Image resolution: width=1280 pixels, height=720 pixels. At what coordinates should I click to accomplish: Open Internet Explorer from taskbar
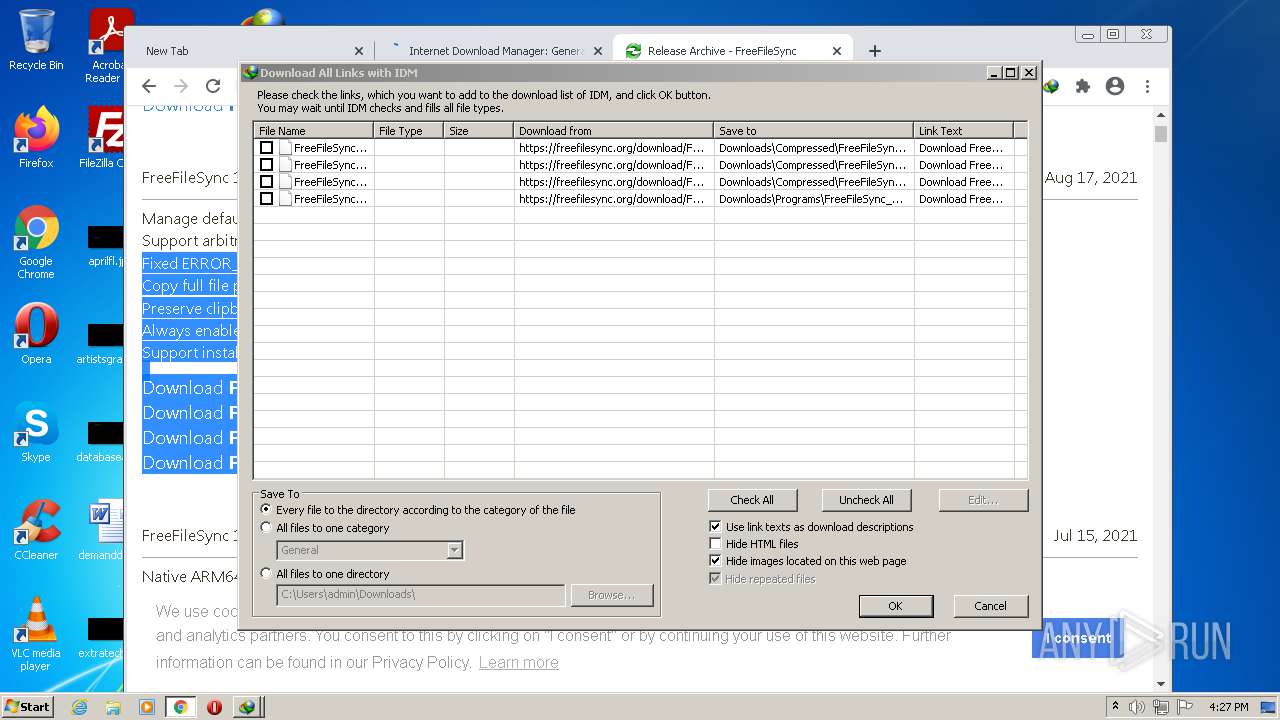point(79,707)
